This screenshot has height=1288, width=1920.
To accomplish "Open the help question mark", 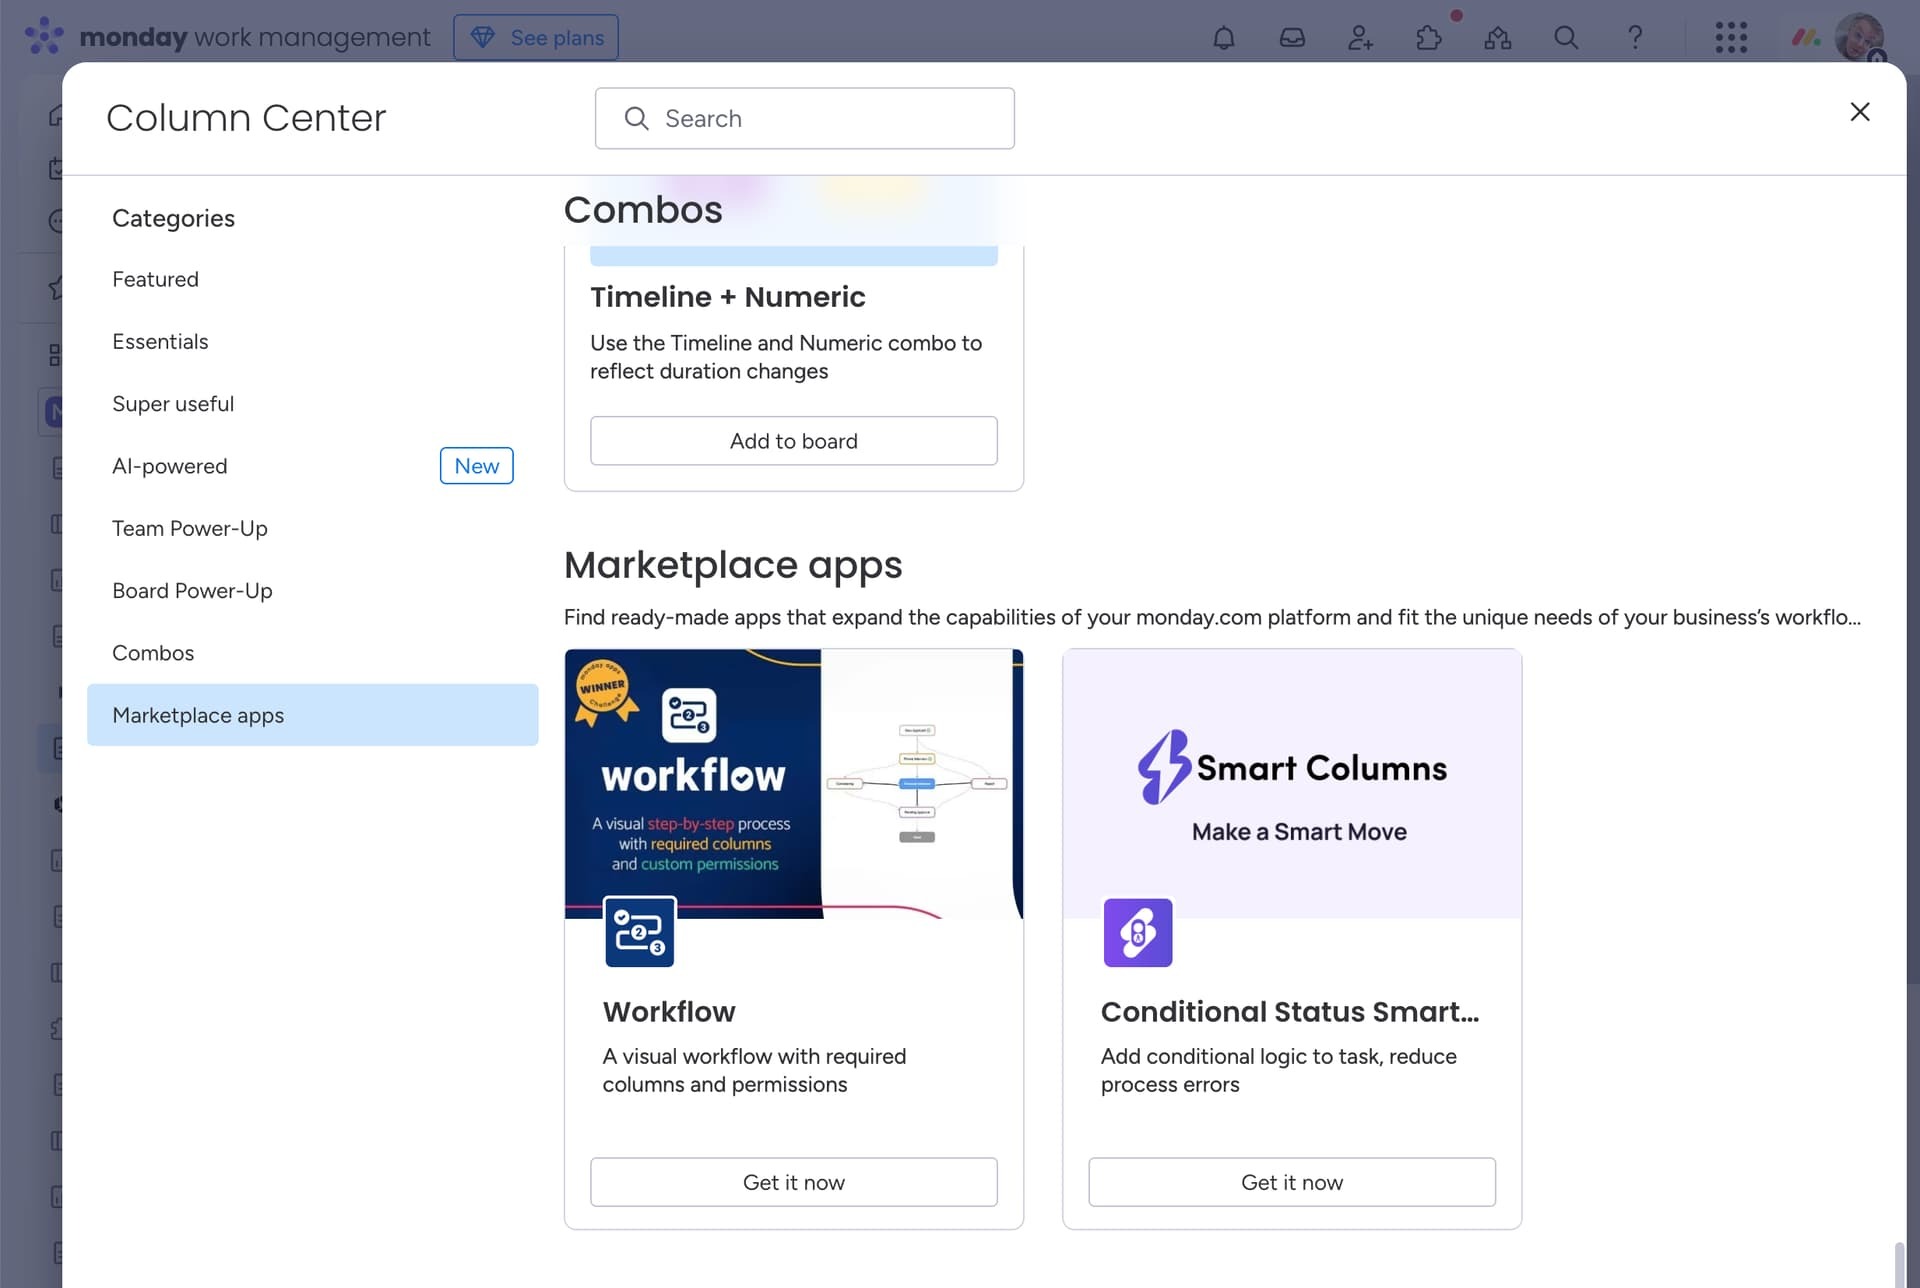I will [x=1635, y=38].
